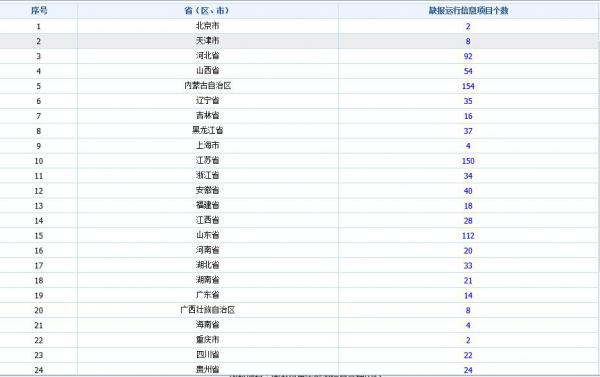Click the 缺报运行信息项目个数 column header
Viewport: 600px width, 377px height.
tap(468, 10)
